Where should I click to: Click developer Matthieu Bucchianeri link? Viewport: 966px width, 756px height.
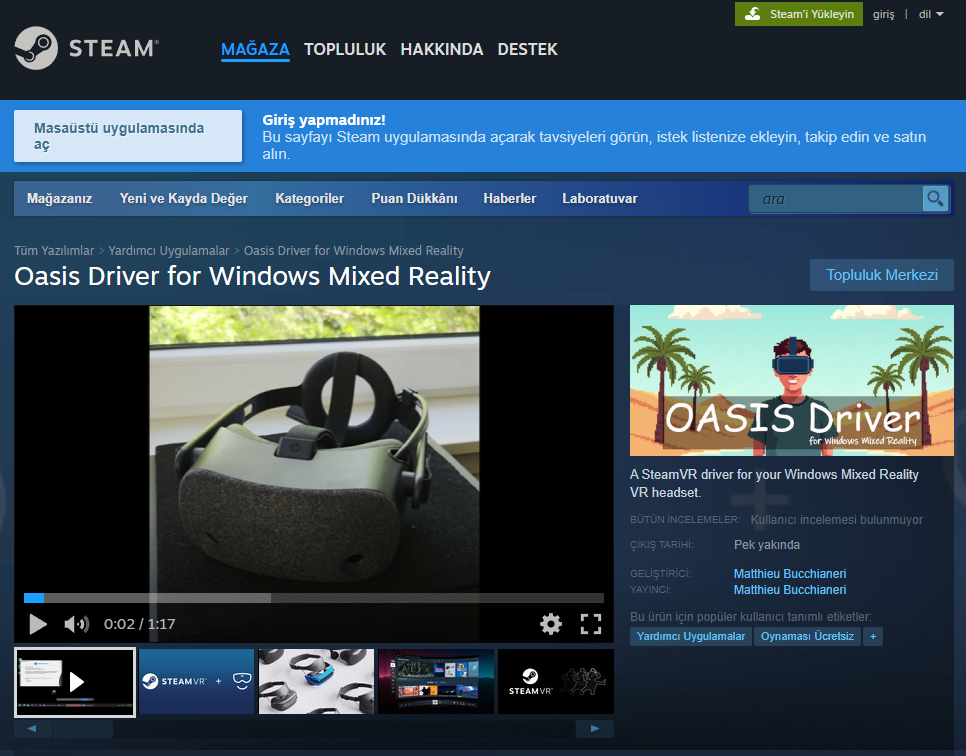point(790,574)
